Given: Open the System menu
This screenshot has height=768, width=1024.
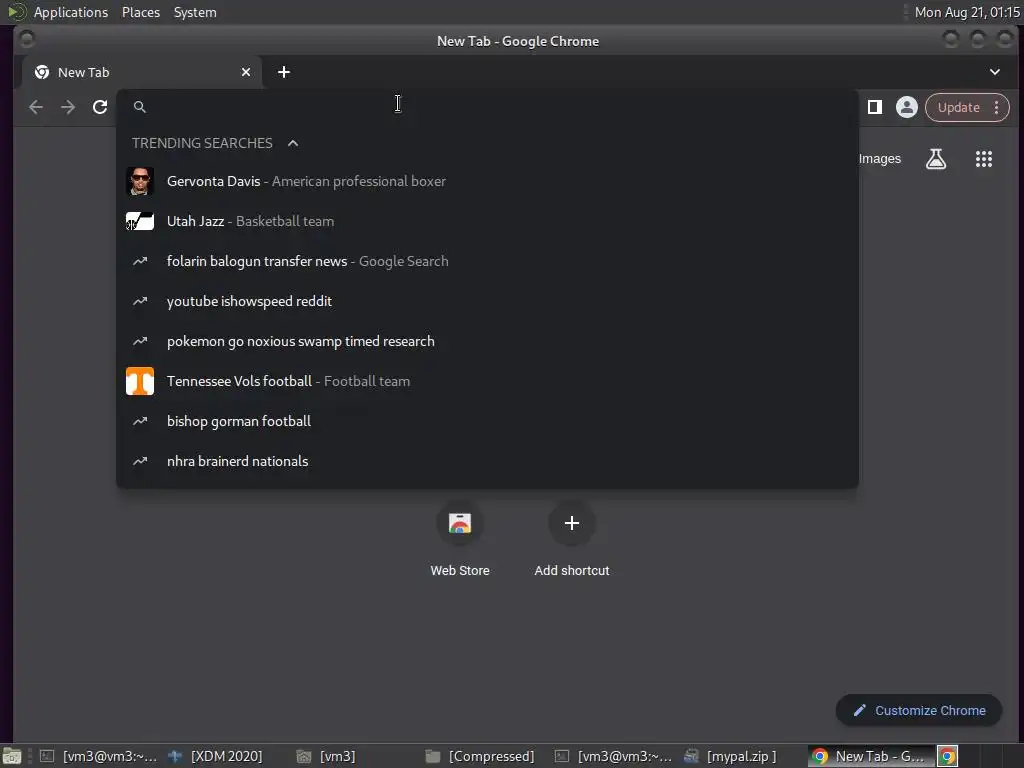Looking at the screenshot, I should pyautogui.click(x=195, y=12).
